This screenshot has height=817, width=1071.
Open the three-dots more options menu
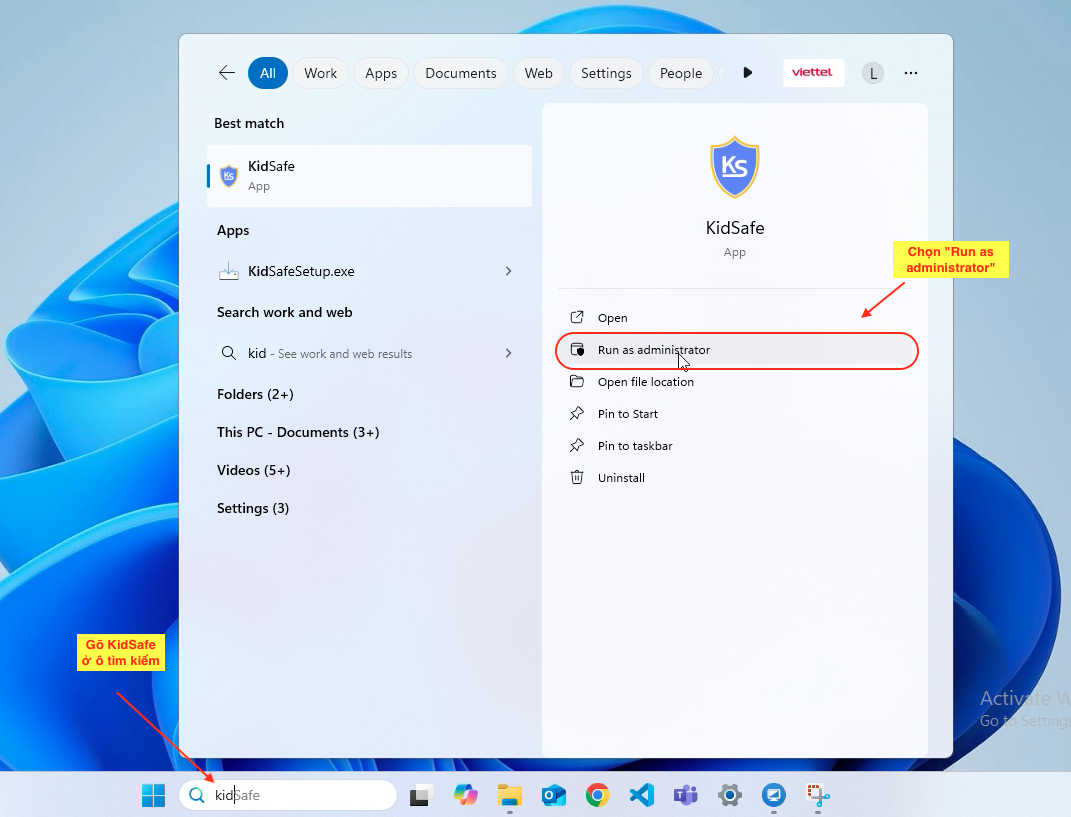point(910,73)
